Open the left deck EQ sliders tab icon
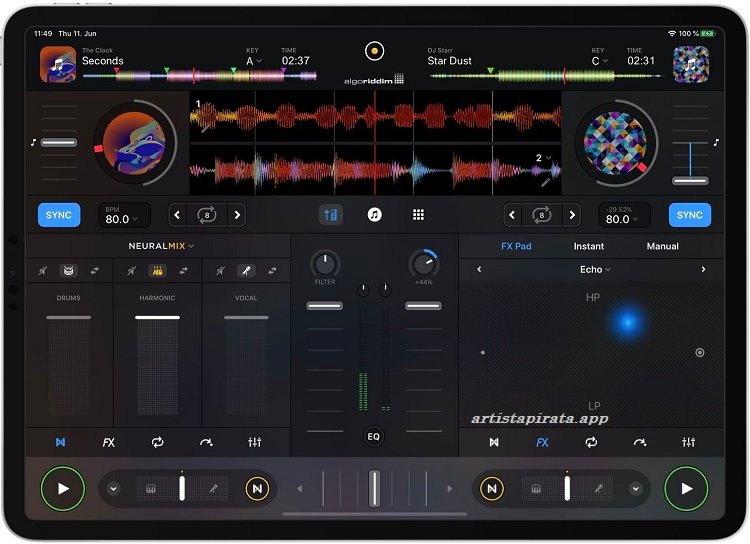The height and width of the screenshot is (544, 750). coord(254,442)
